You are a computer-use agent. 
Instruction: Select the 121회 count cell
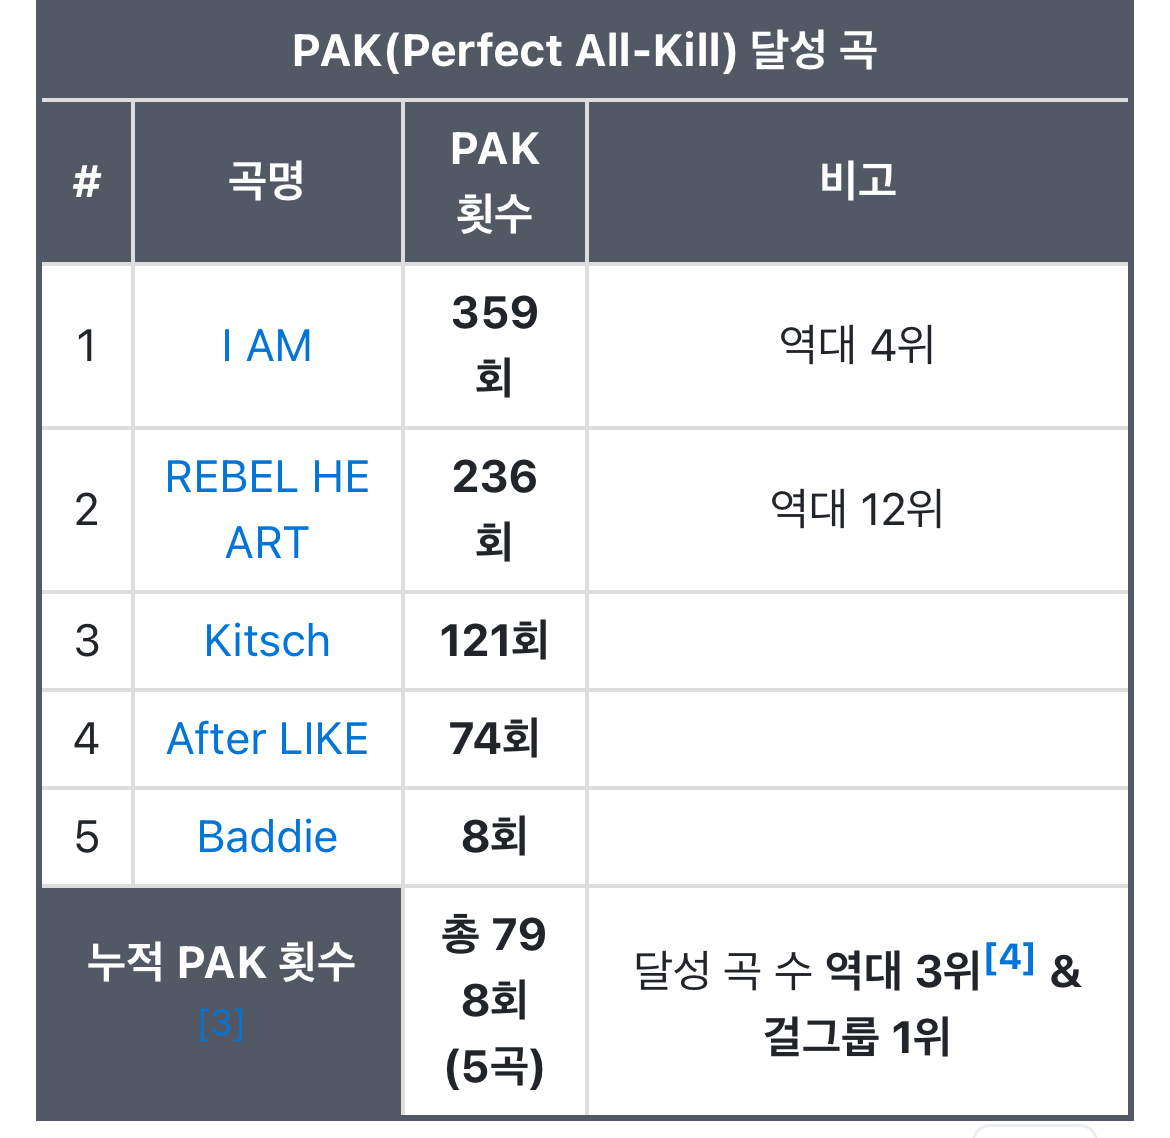coord(495,641)
